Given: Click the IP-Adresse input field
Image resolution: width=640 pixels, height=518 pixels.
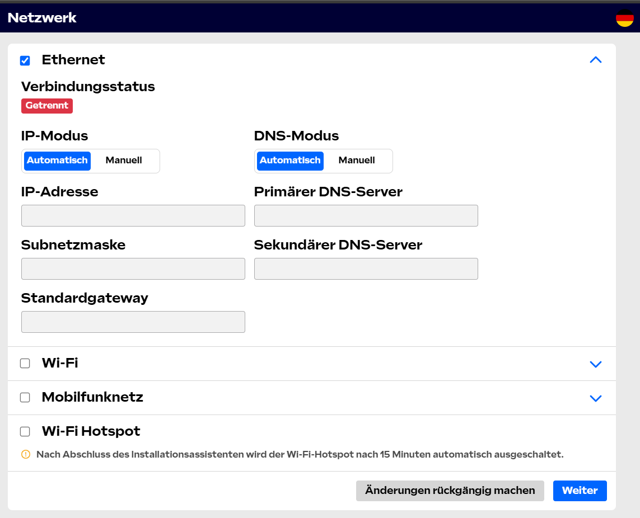Looking at the screenshot, I should tap(133, 216).
